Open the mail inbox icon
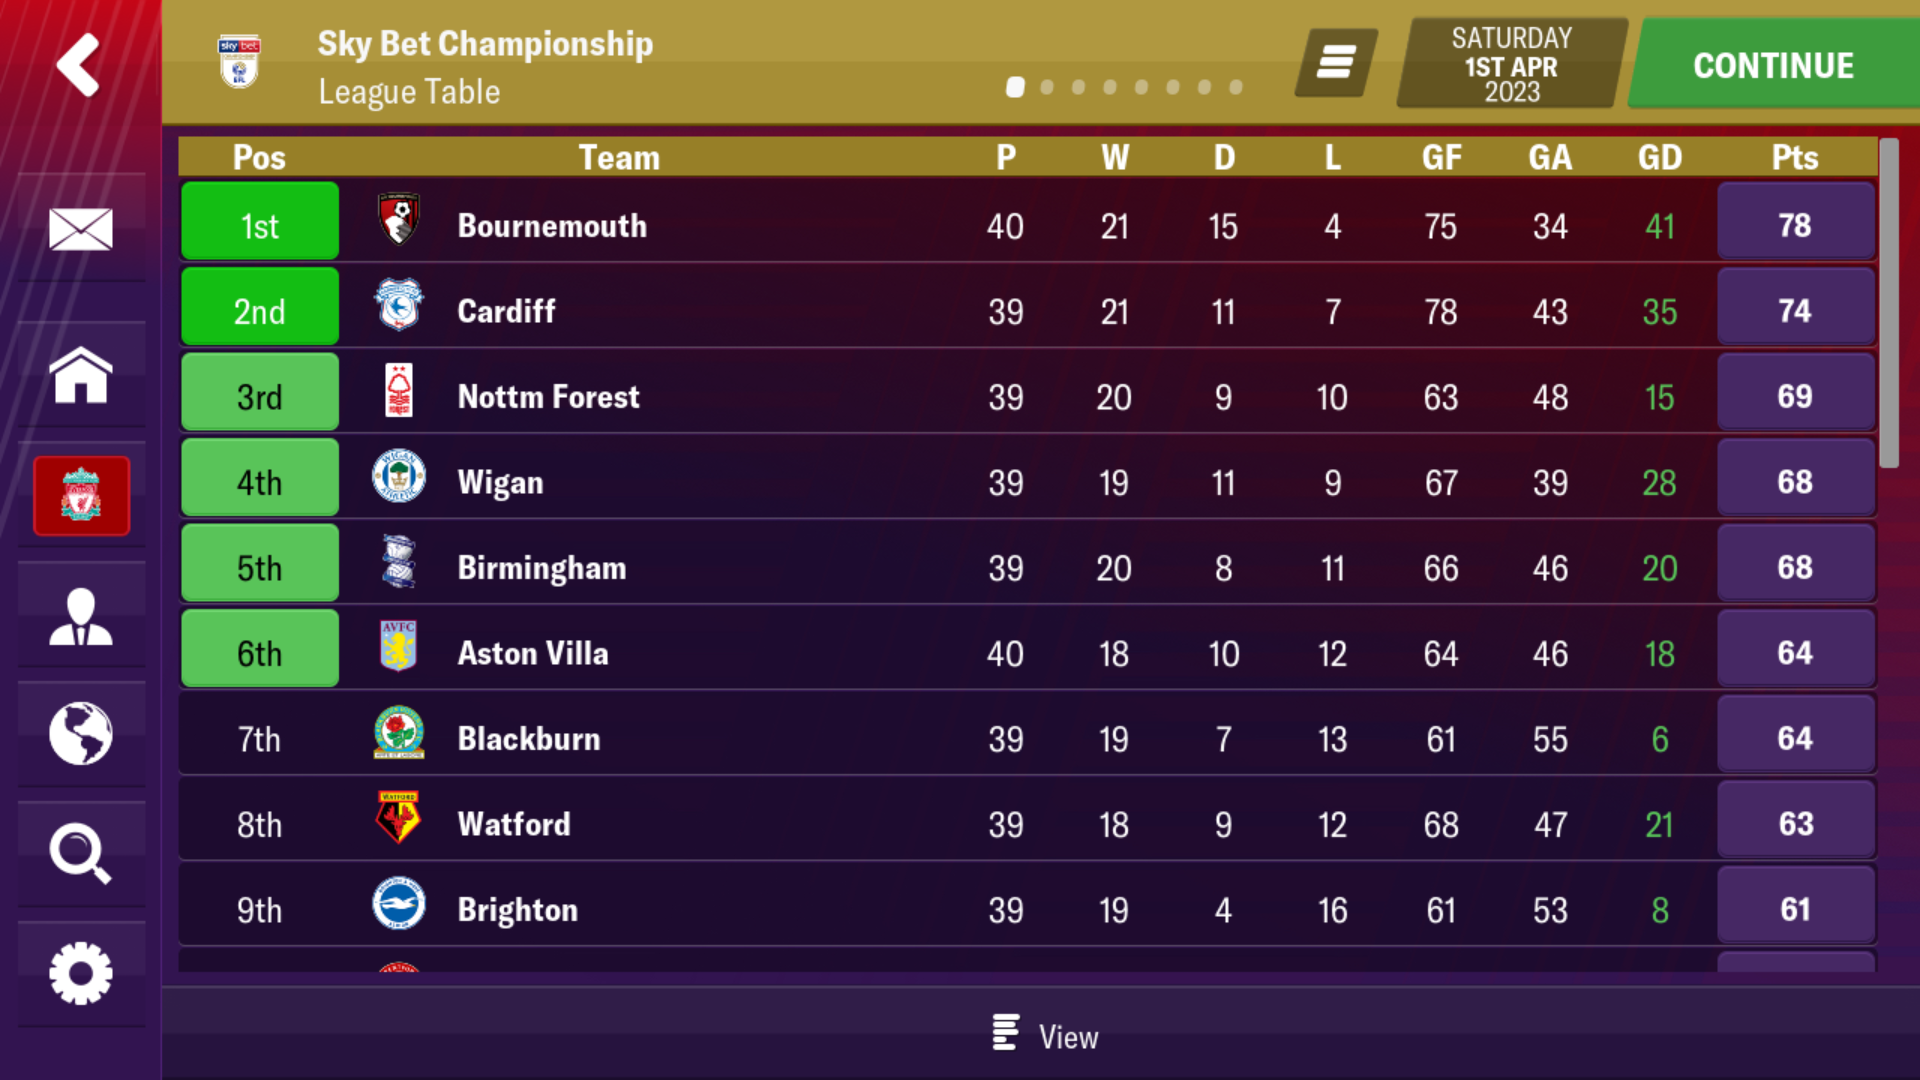This screenshot has height=1080, width=1920. pyautogui.click(x=81, y=229)
